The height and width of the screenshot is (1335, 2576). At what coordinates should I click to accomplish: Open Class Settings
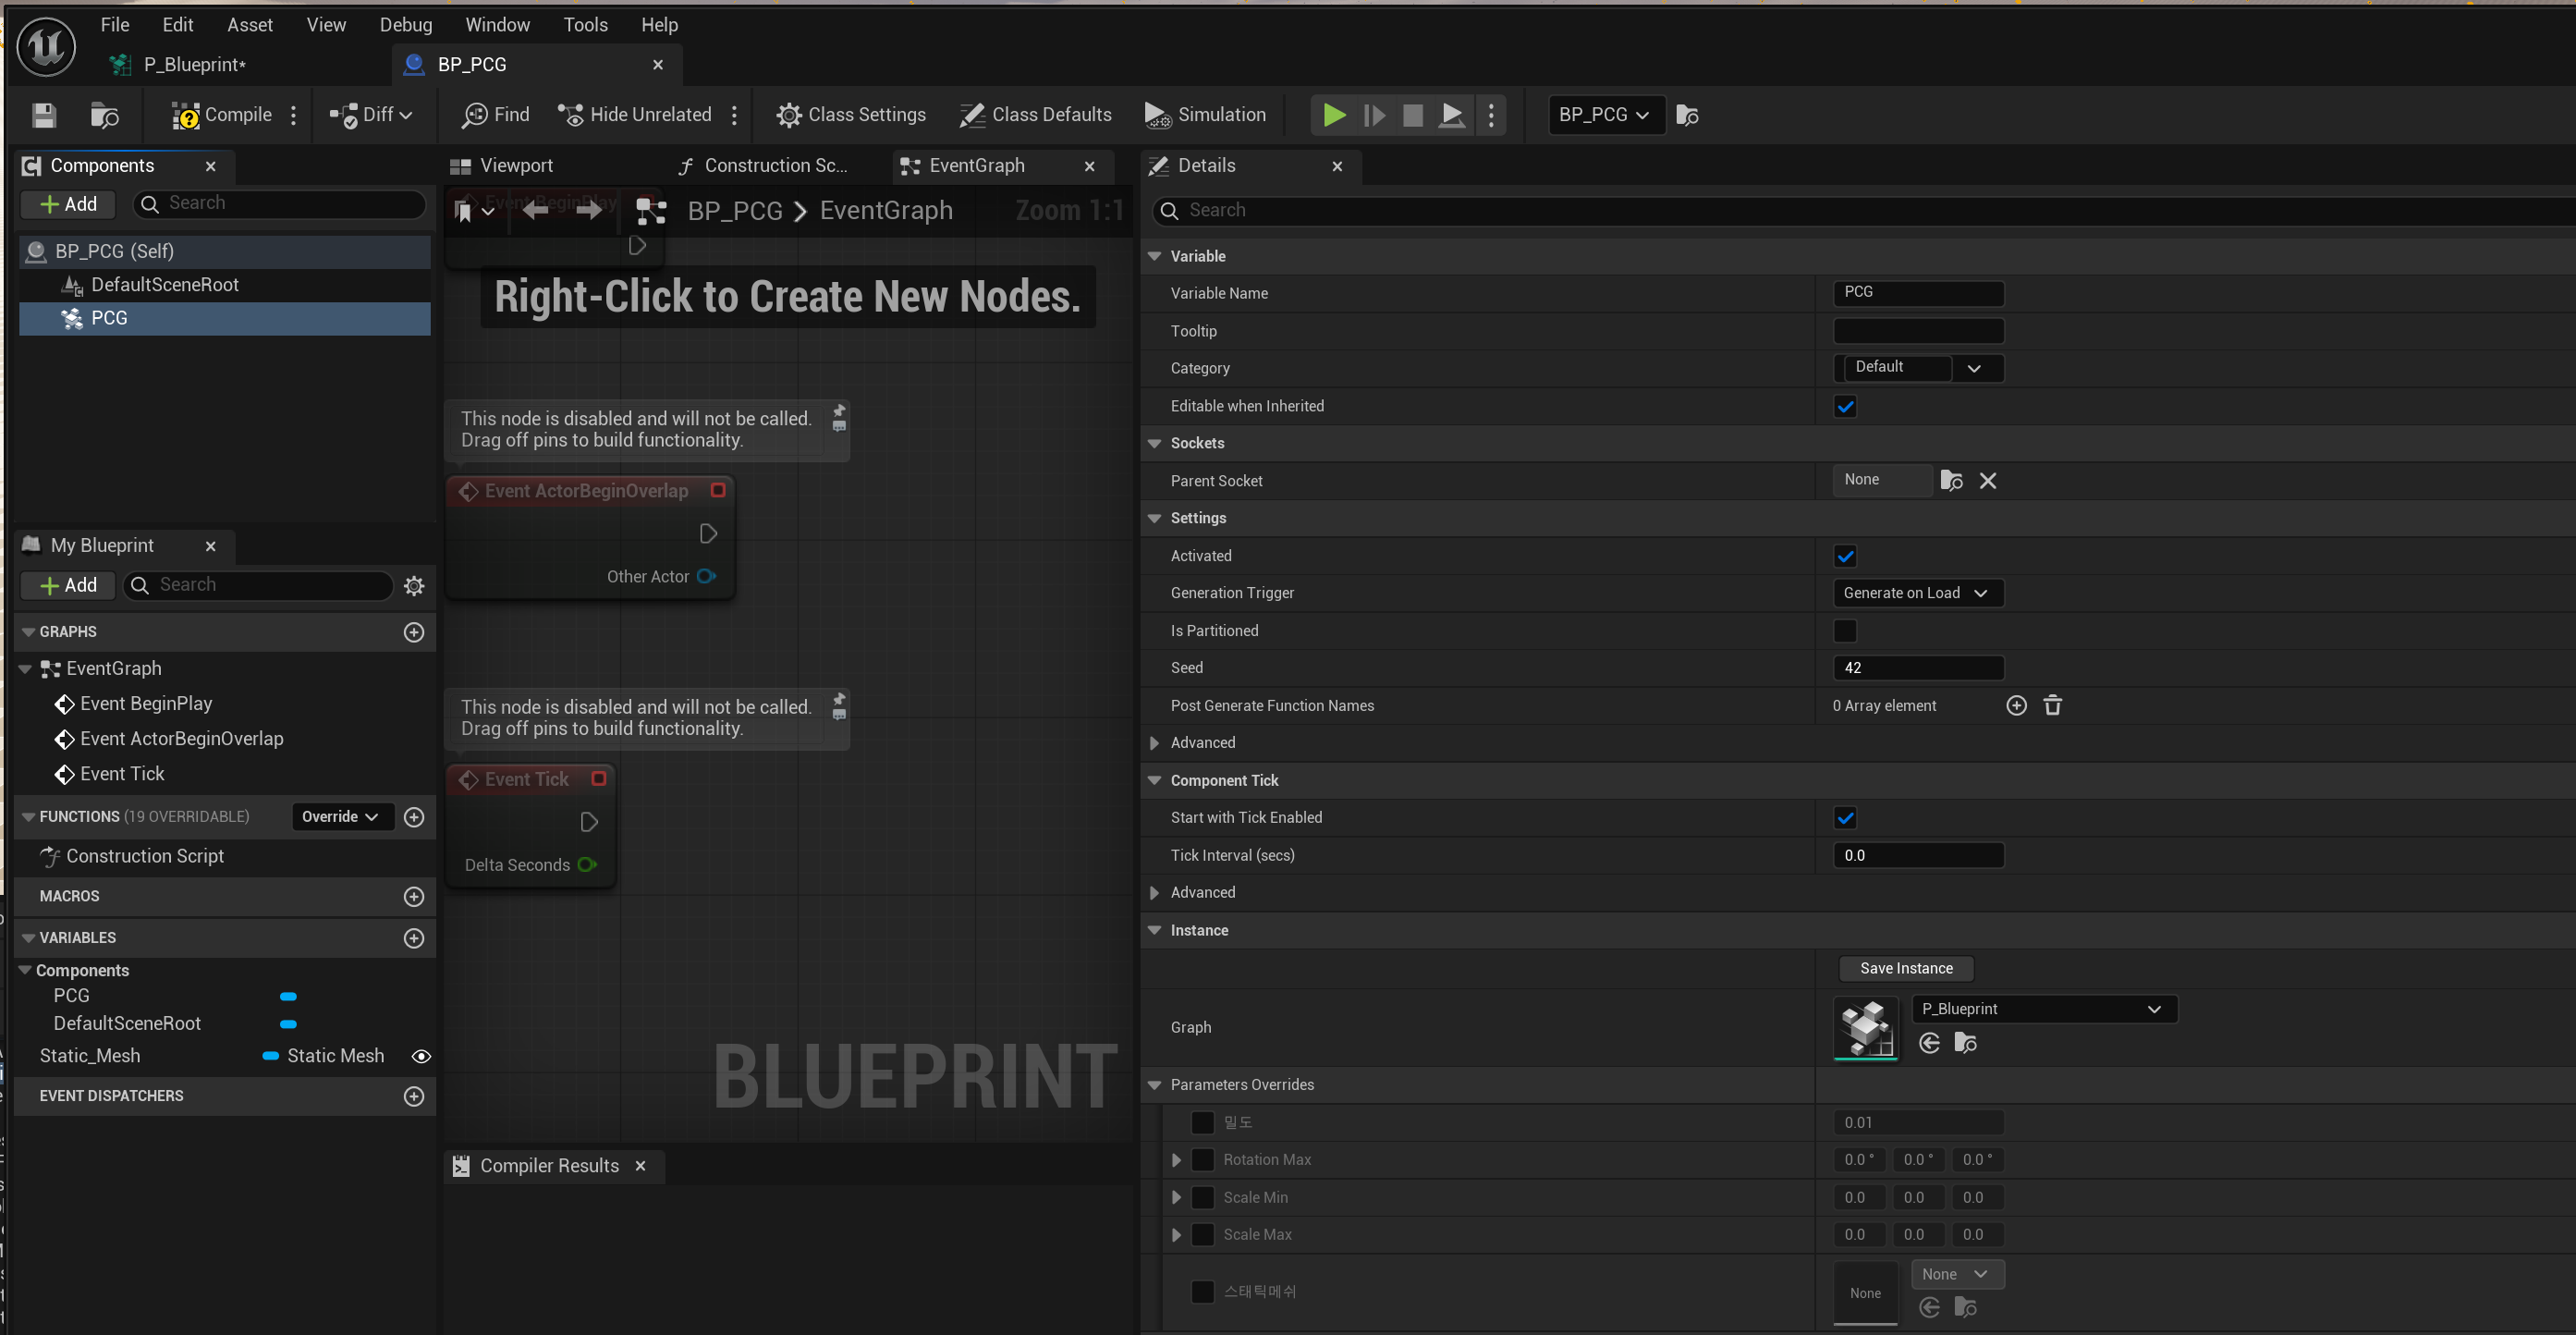(x=851, y=115)
